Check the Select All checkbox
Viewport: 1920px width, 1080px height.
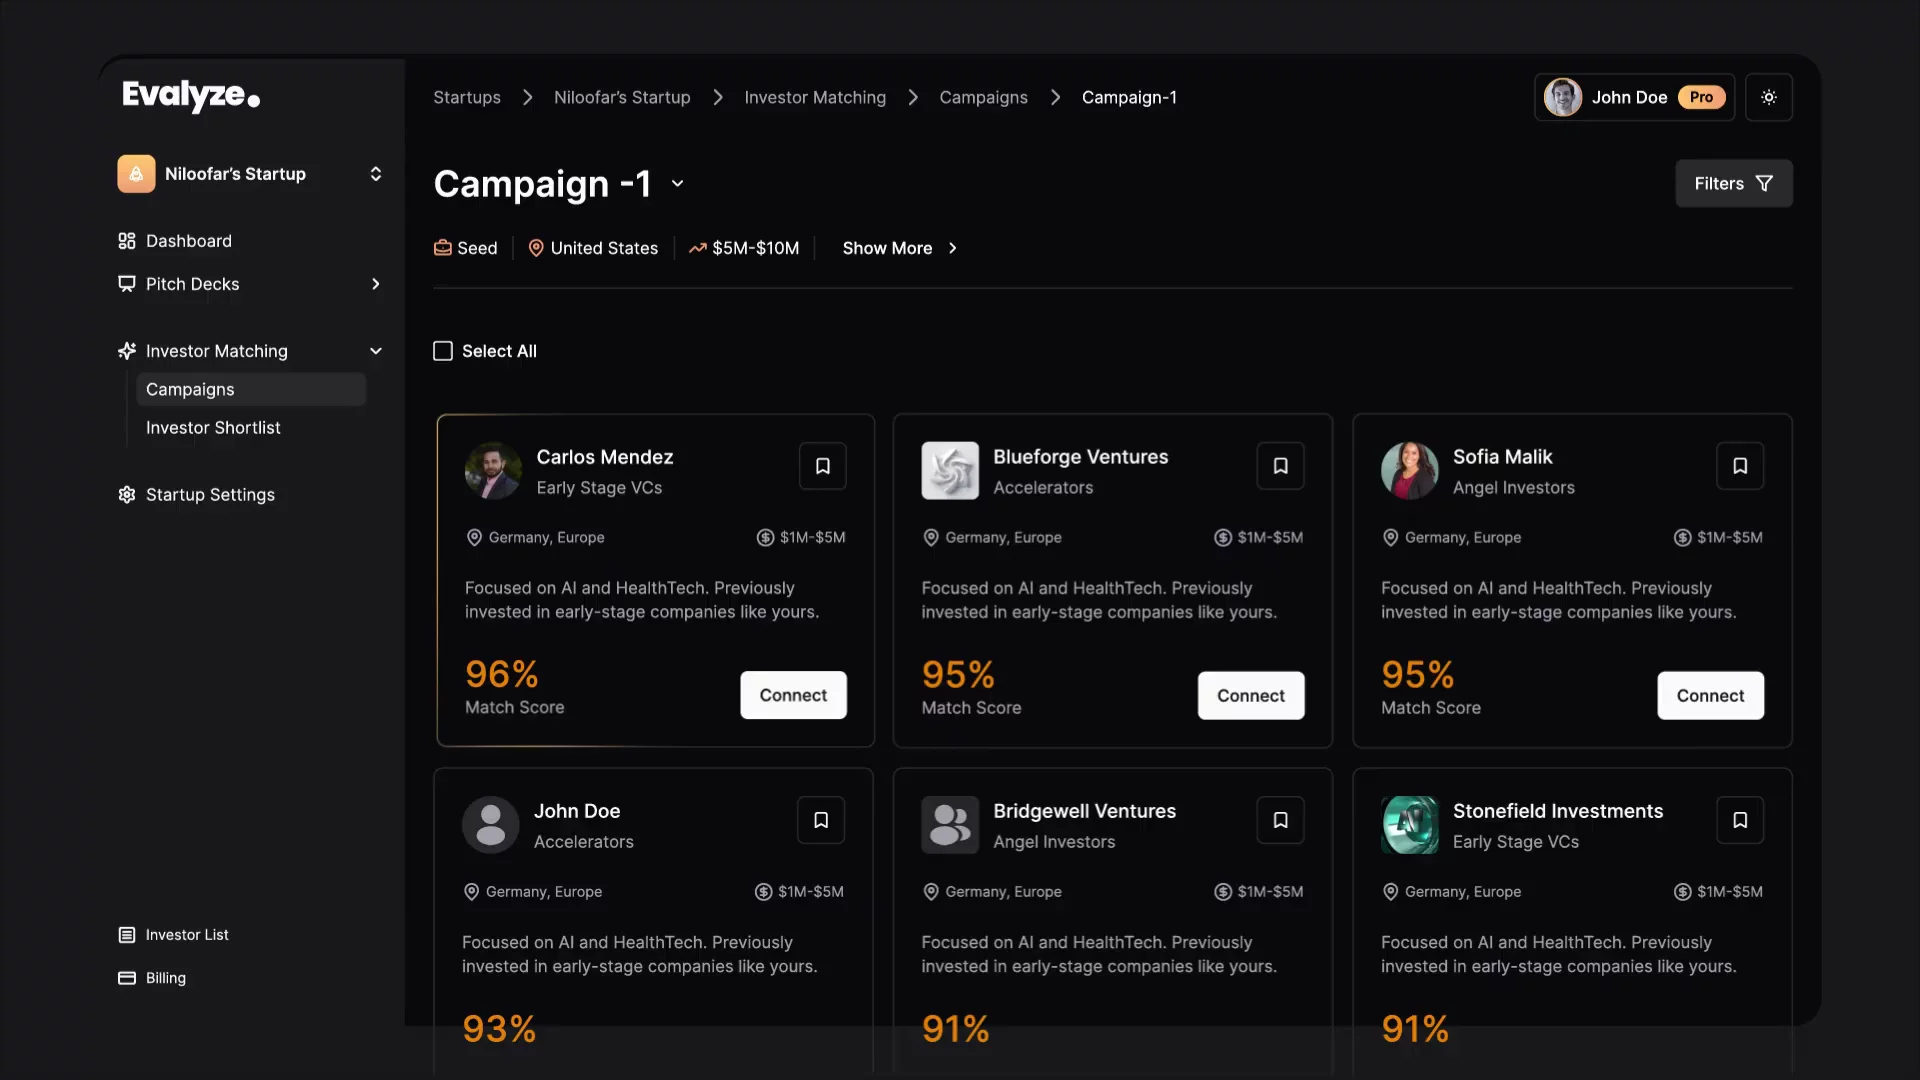(443, 351)
